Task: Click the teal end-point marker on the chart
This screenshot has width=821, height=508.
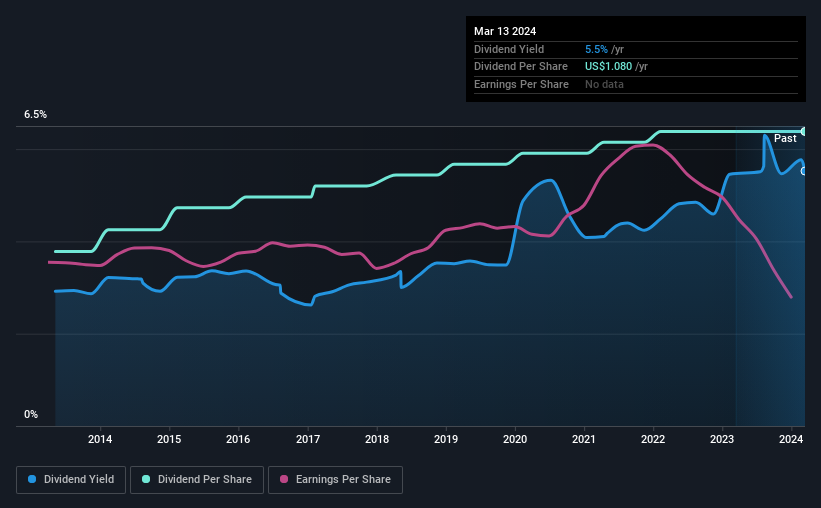Action: 804,131
